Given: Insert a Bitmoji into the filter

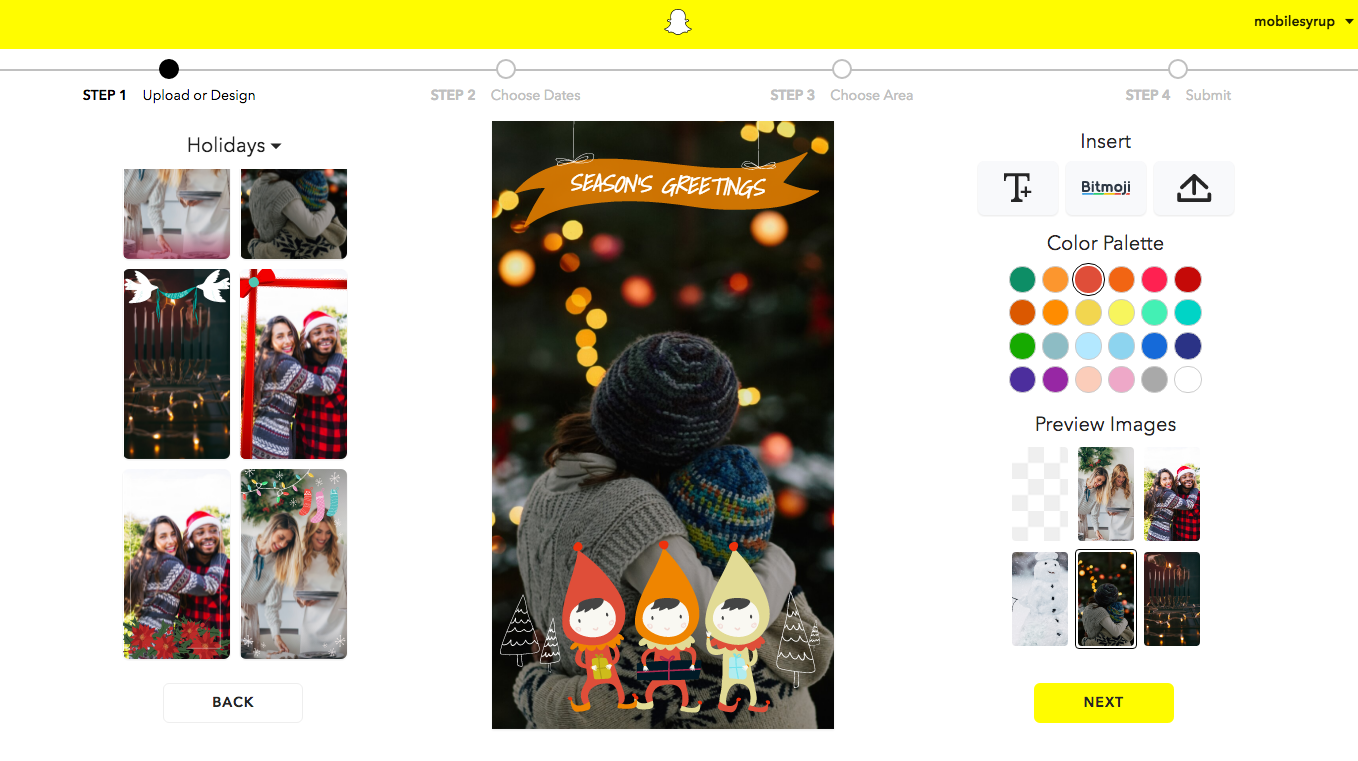Looking at the screenshot, I should (1105, 188).
